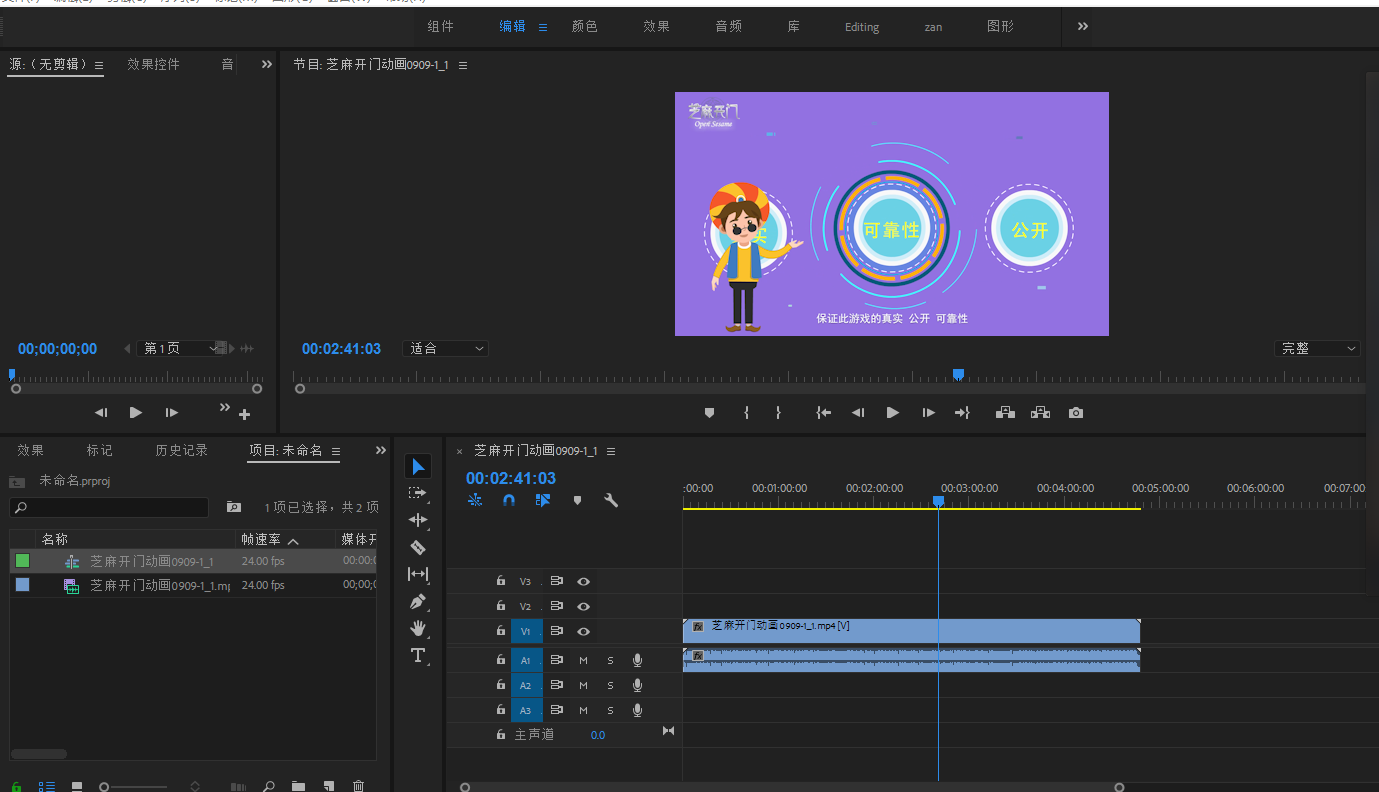Switch project panel to icon view
This screenshot has height=792, width=1379.
(77, 786)
